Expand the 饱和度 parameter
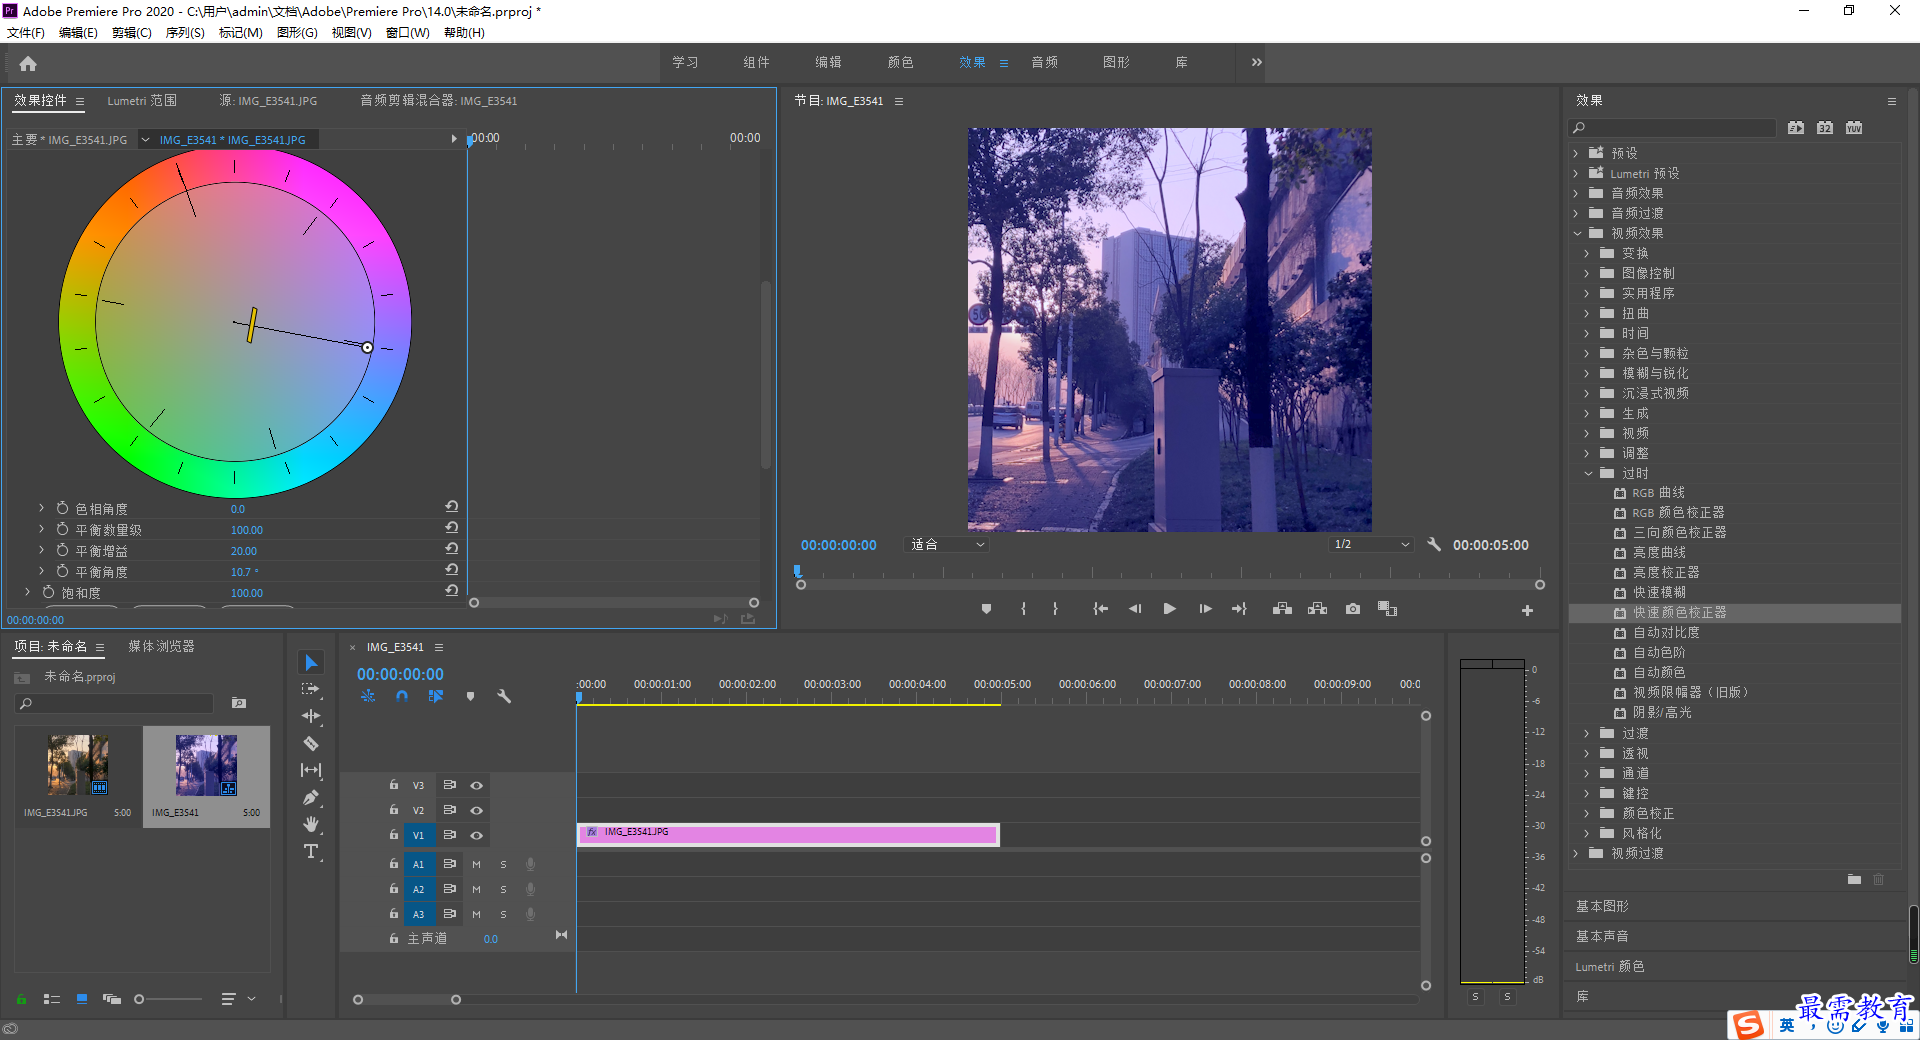Viewport: 1920px width, 1040px height. (28, 592)
